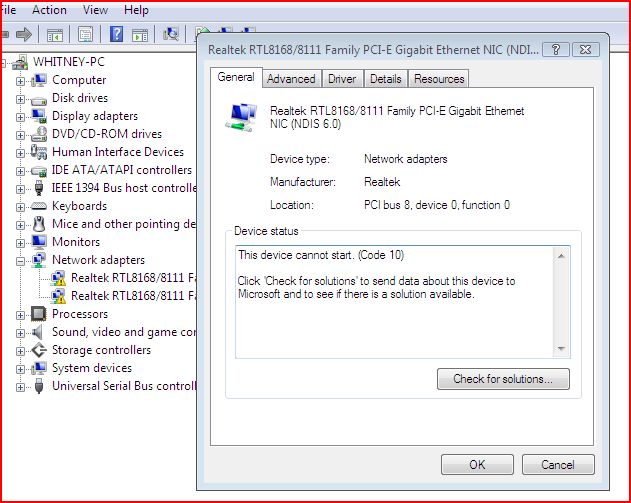
Task: Open the Action menu
Action: click(x=49, y=10)
